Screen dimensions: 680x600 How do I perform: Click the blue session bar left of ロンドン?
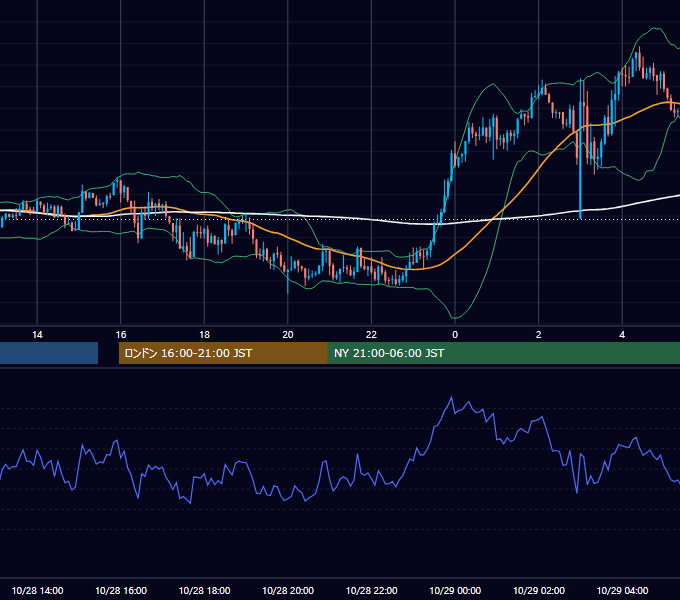point(49,353)
